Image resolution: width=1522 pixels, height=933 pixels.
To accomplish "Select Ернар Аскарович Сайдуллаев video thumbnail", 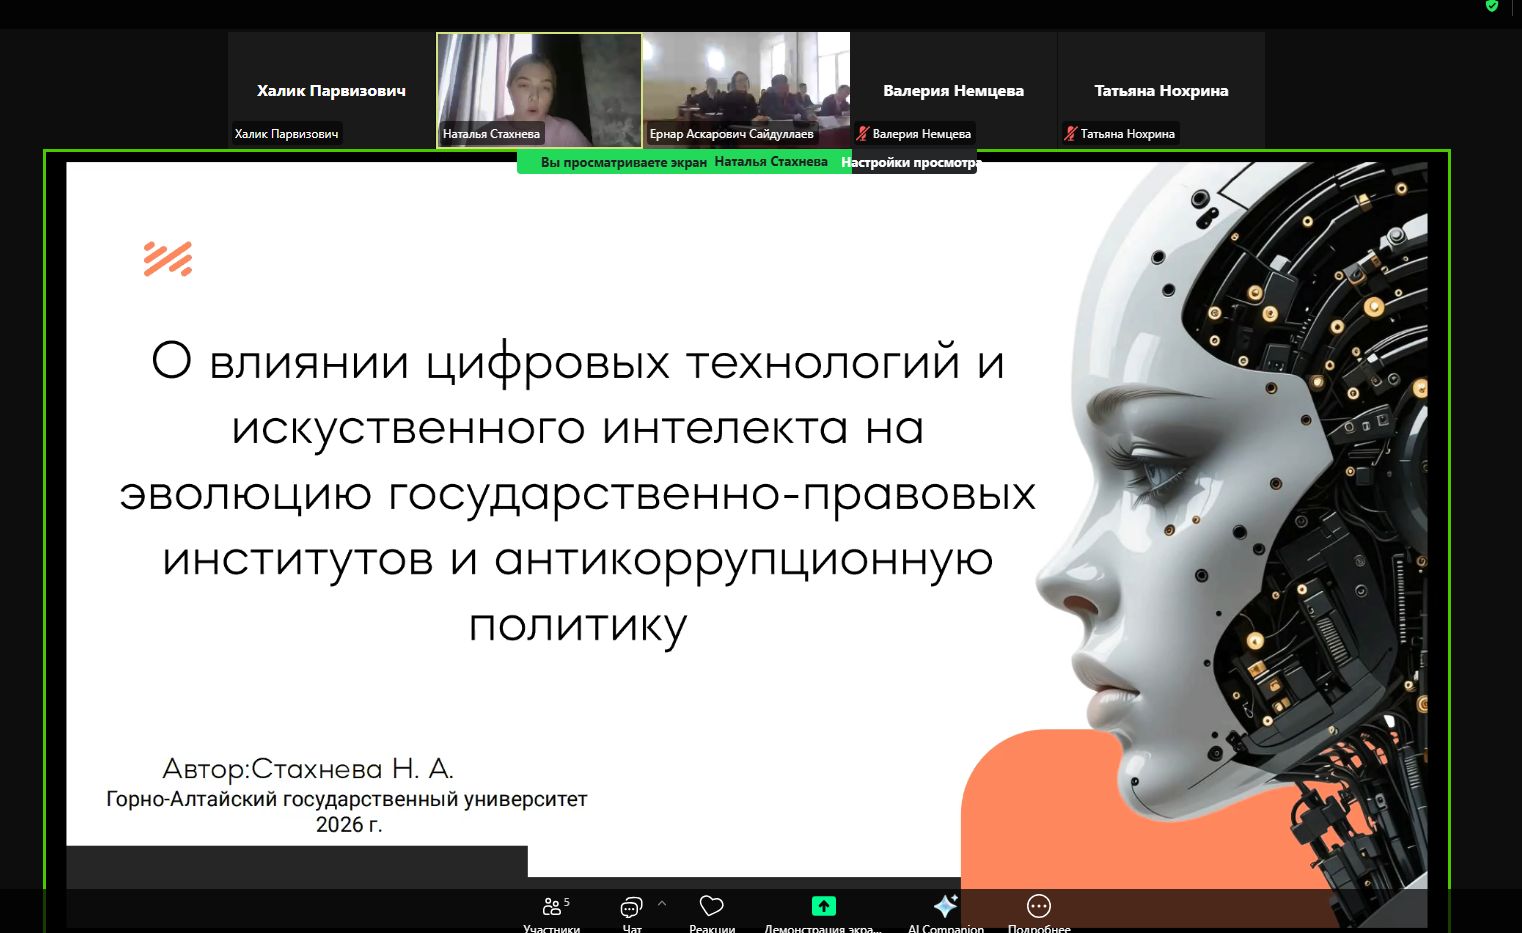I will pyautogui.click(x=746, y=90).
